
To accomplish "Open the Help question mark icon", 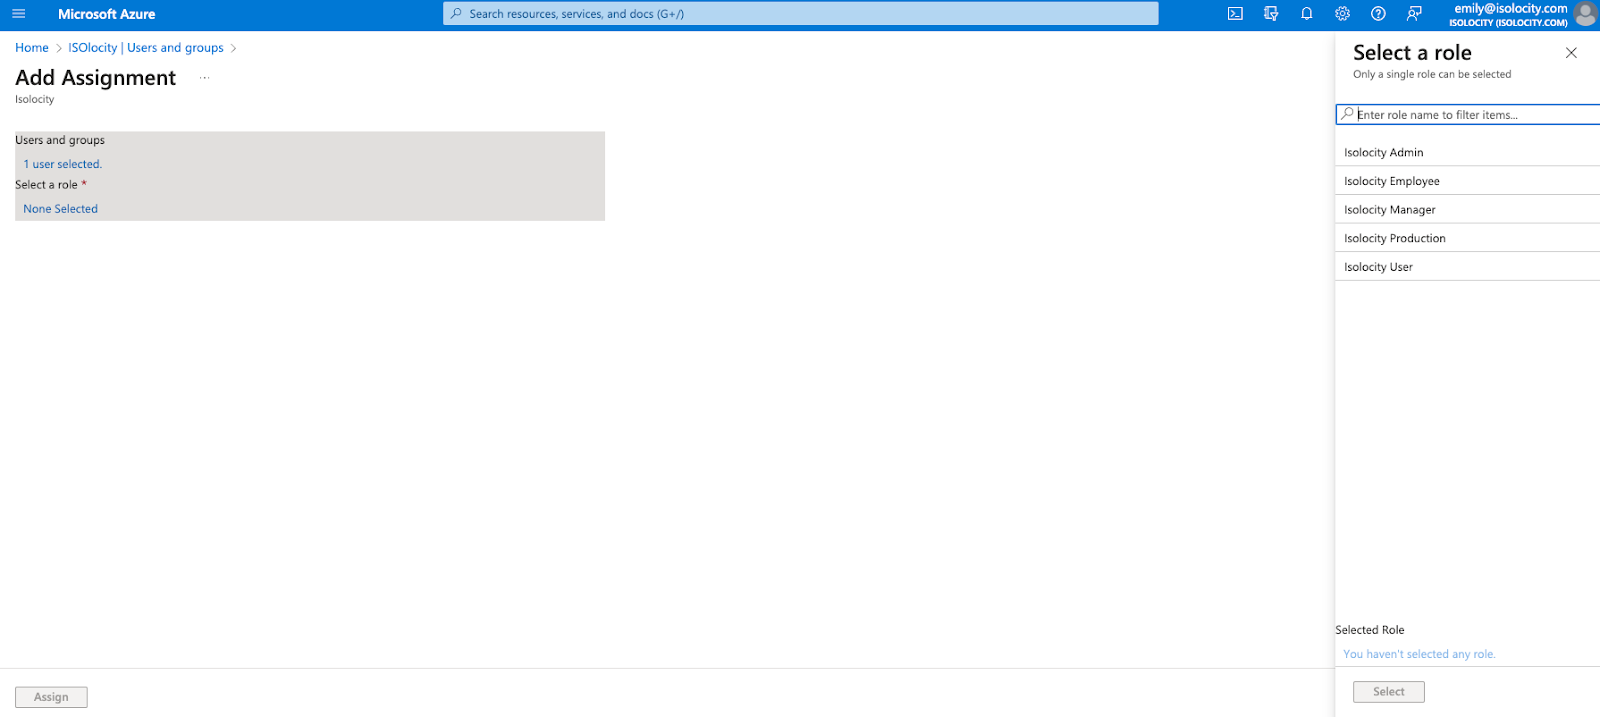I will (x=1378, y=14).
